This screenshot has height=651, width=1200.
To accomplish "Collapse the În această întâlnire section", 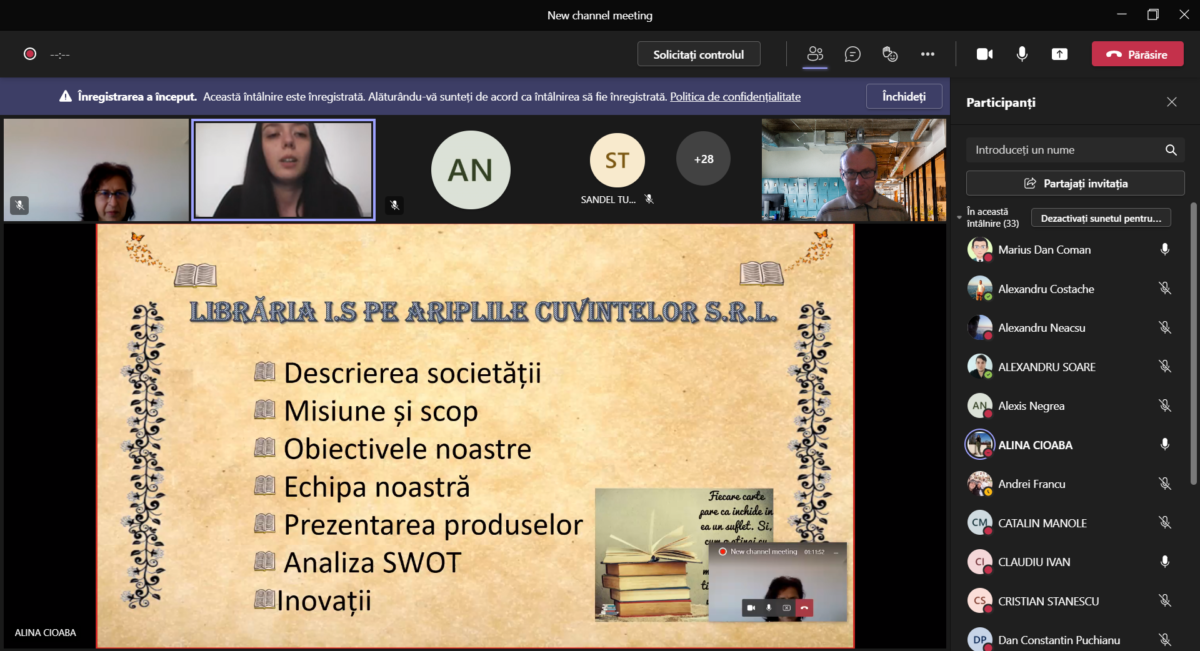I will [x=959, y=217].
